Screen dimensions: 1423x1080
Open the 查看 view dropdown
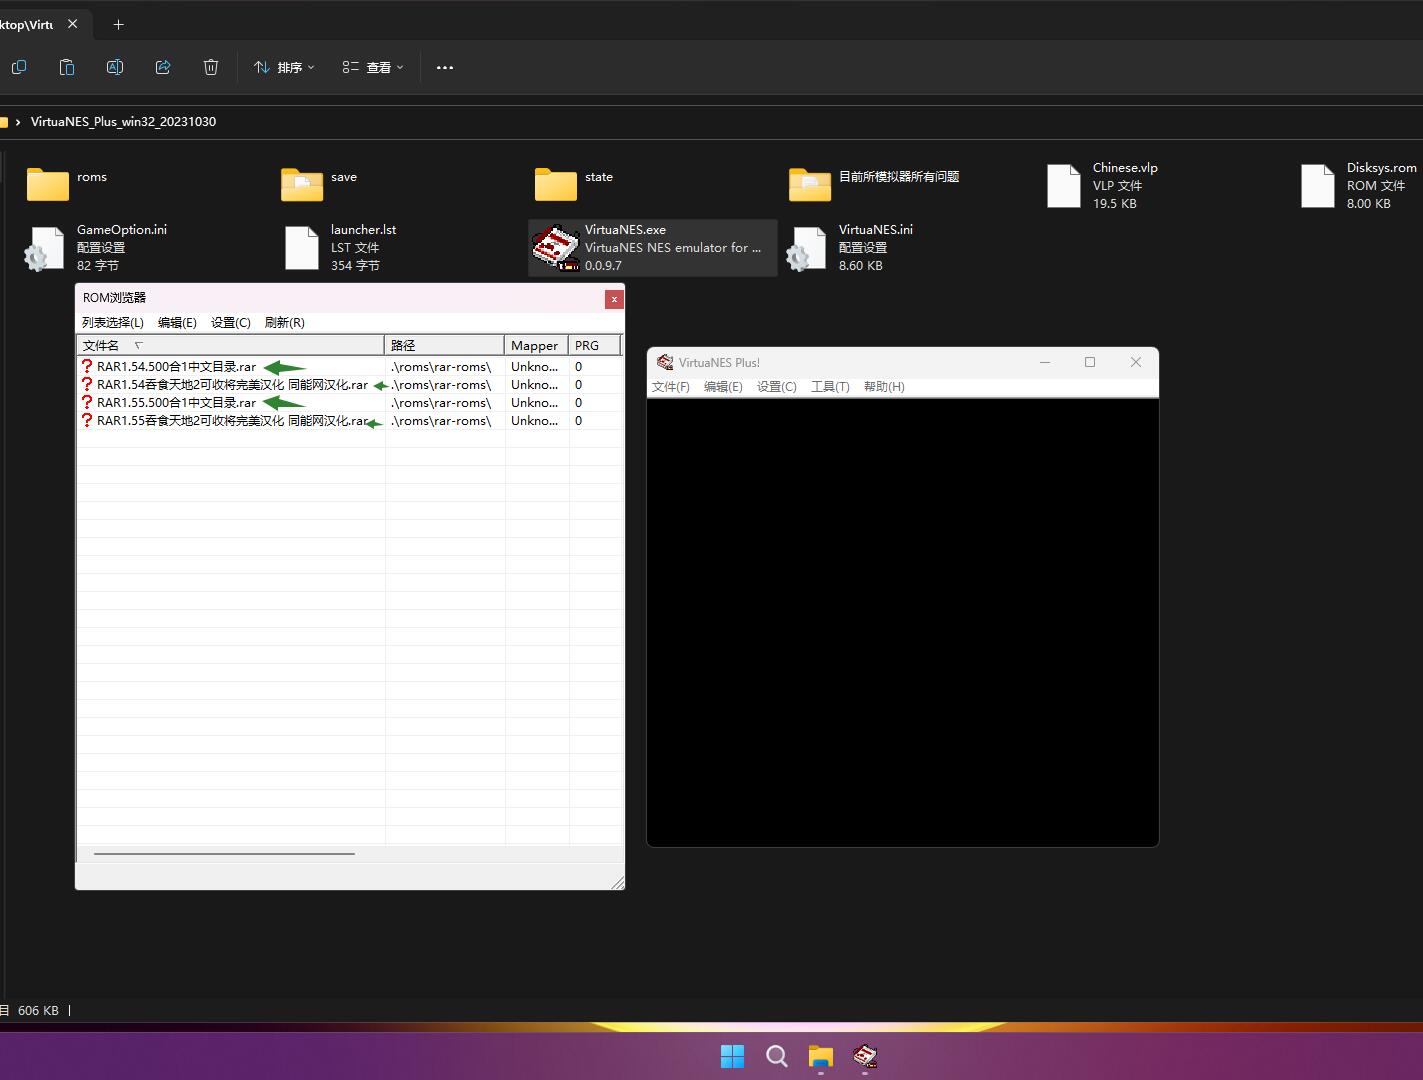click(x=373, y=67)
